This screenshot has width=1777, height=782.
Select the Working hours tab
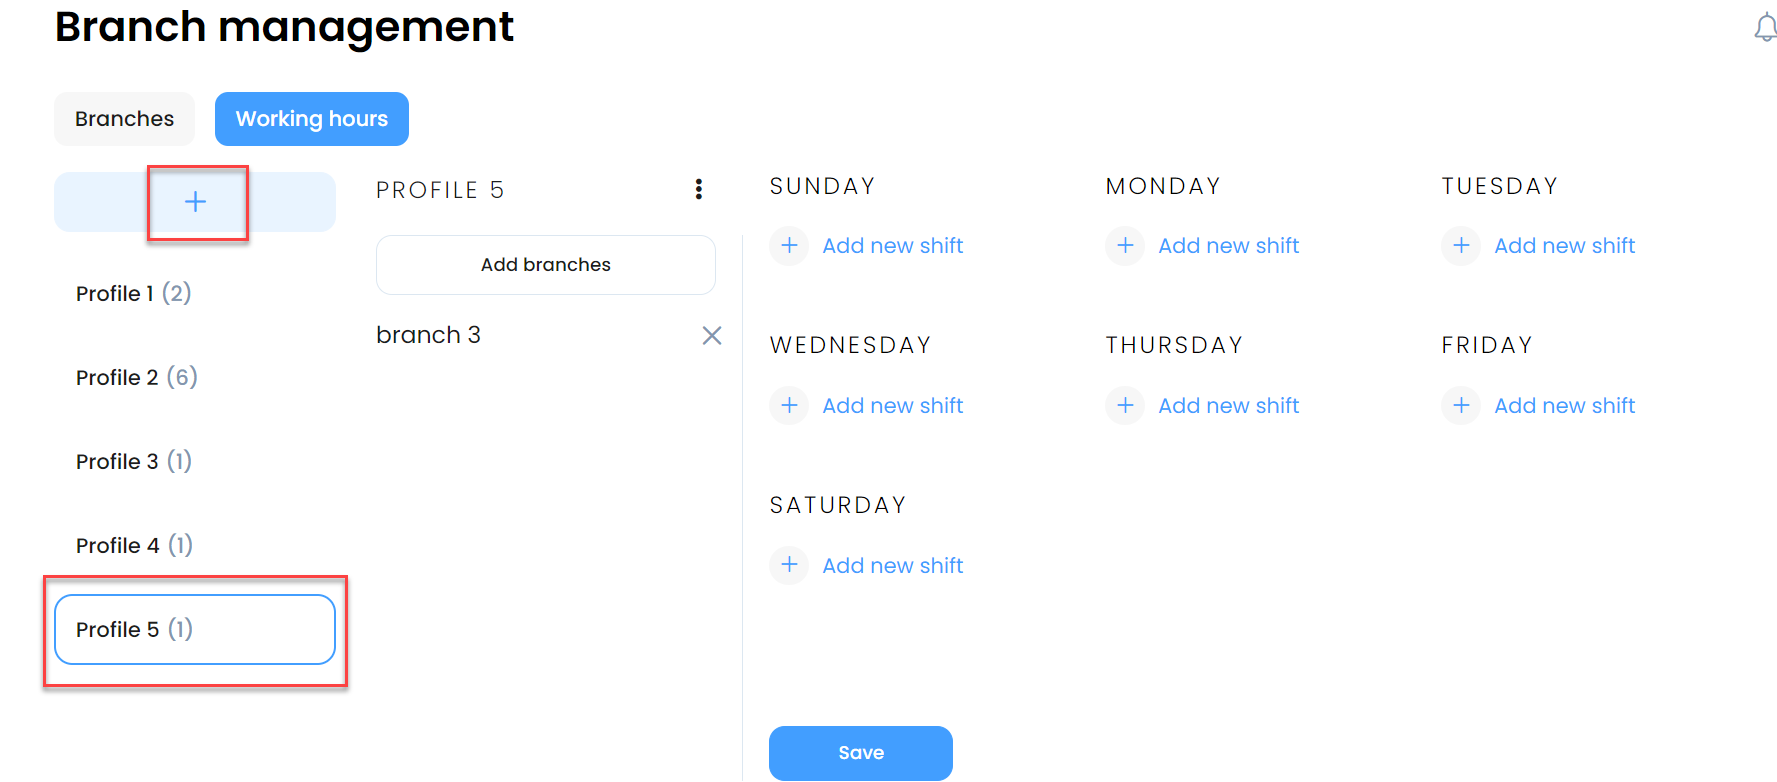[312, 119]
